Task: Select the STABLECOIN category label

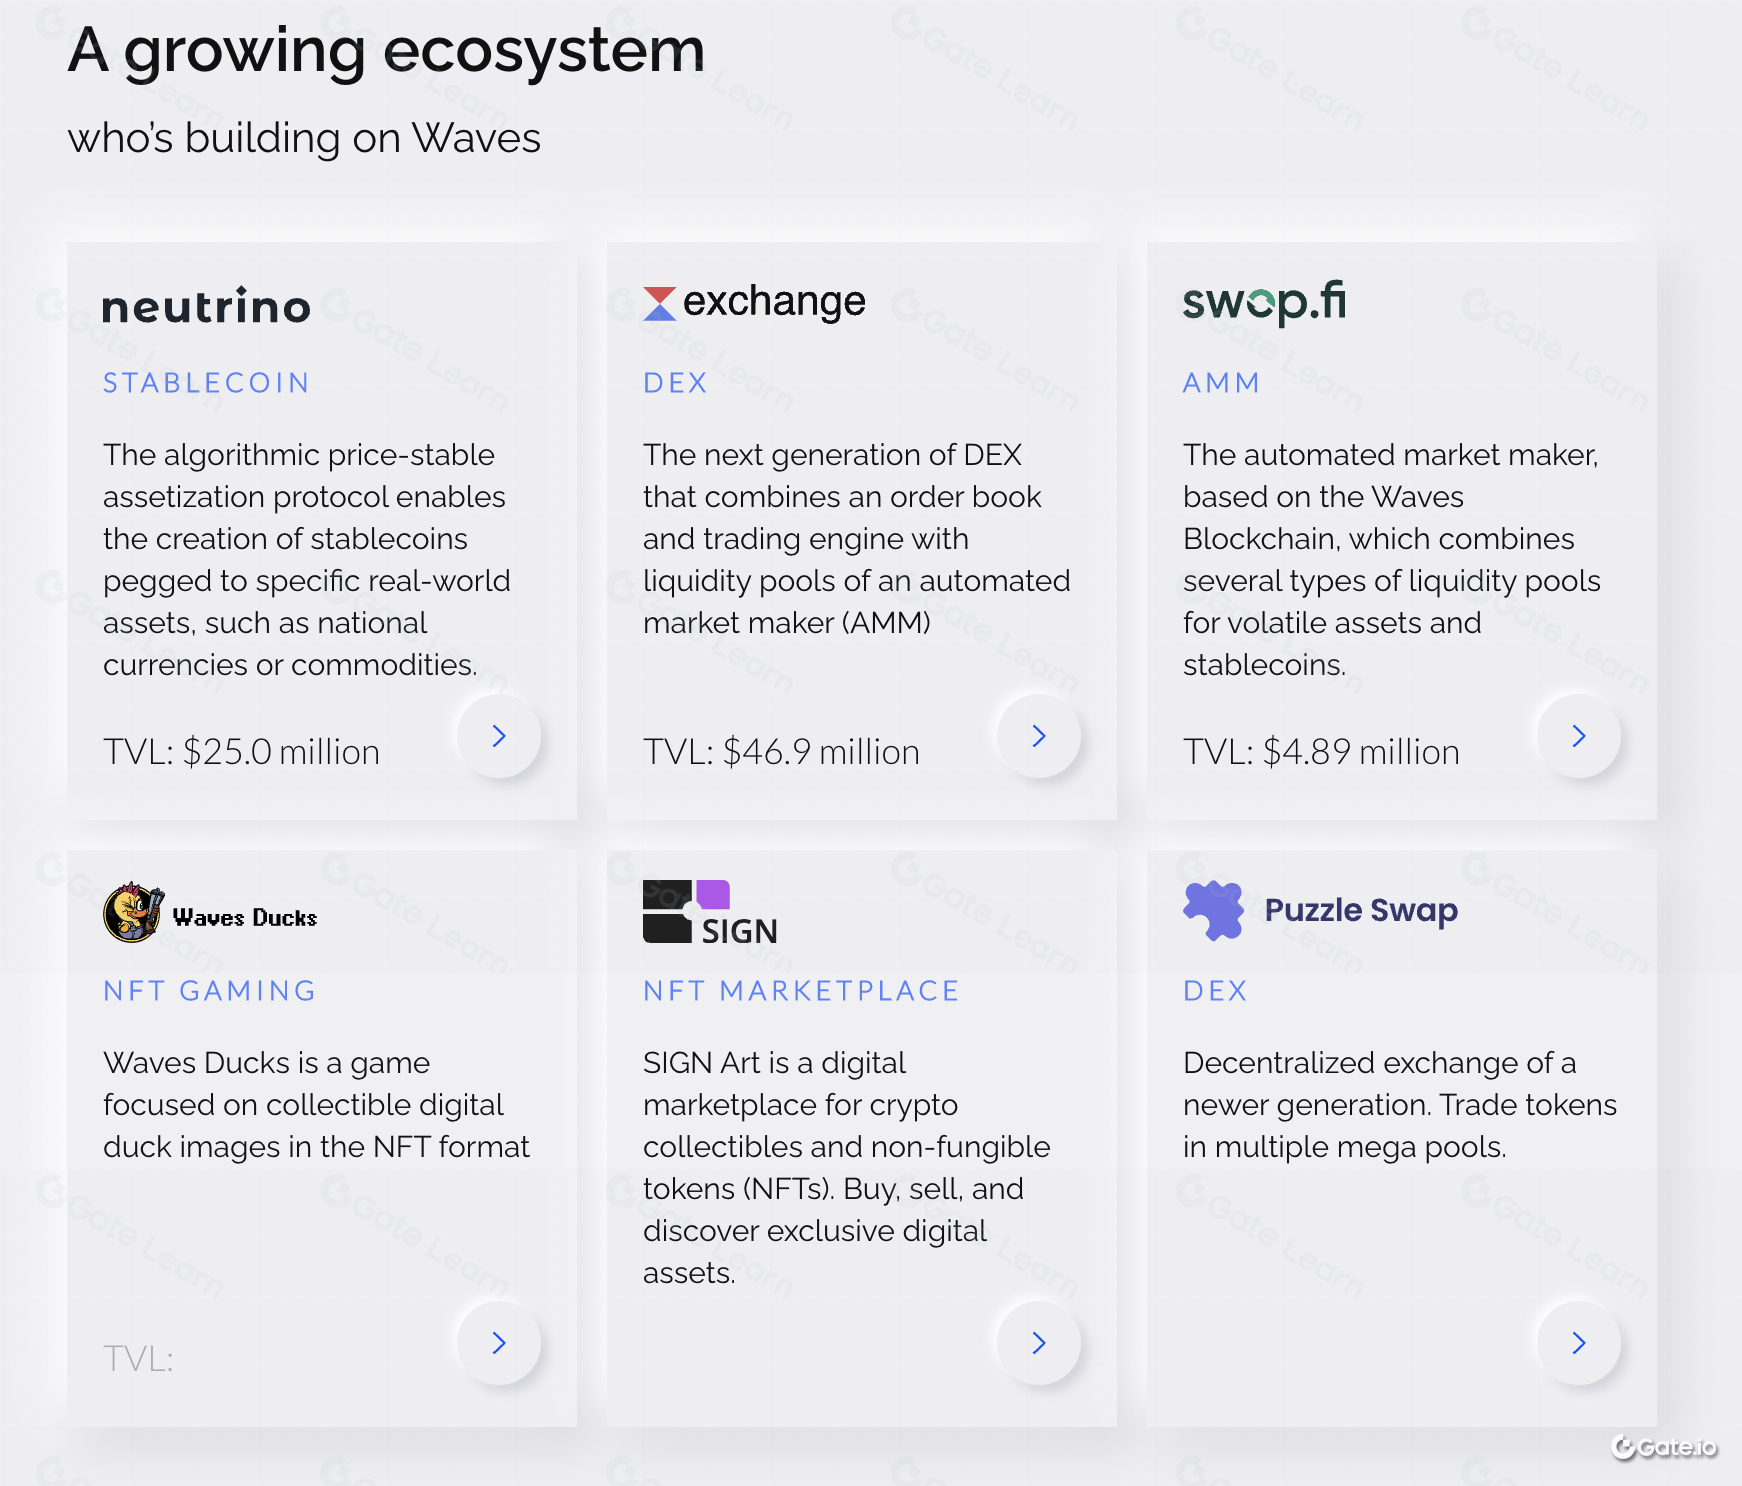Action: (x=207, y=383)
